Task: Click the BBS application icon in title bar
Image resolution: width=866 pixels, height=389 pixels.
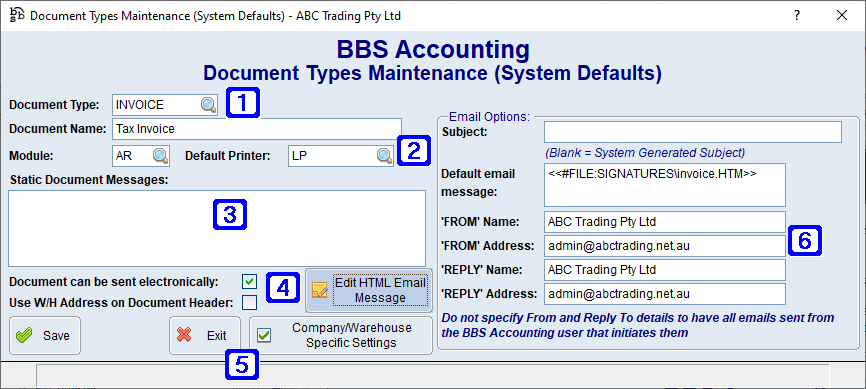Action: pos(17,15)
